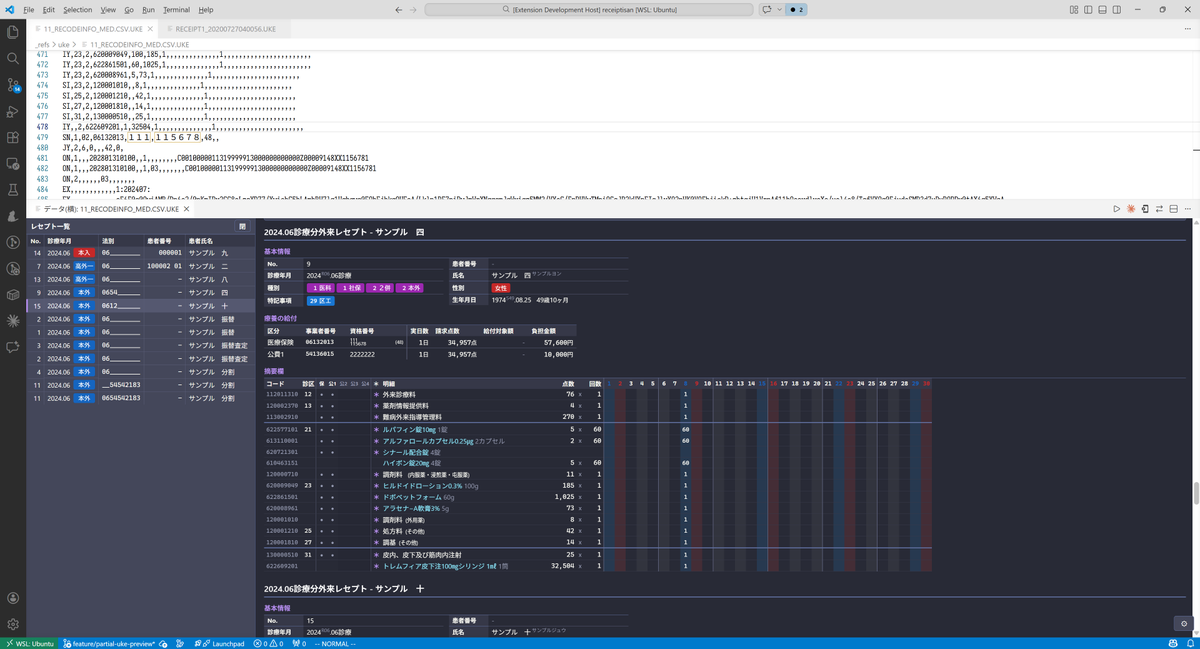Go forward with the navigation arrow
1200x649 pixels.
click(x=414, y=9)
